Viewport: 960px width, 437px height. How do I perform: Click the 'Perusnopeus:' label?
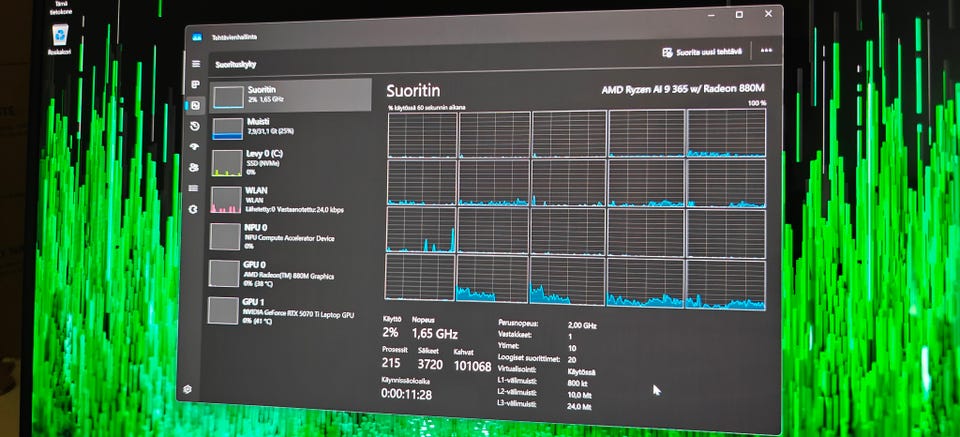tap(517, 323)
